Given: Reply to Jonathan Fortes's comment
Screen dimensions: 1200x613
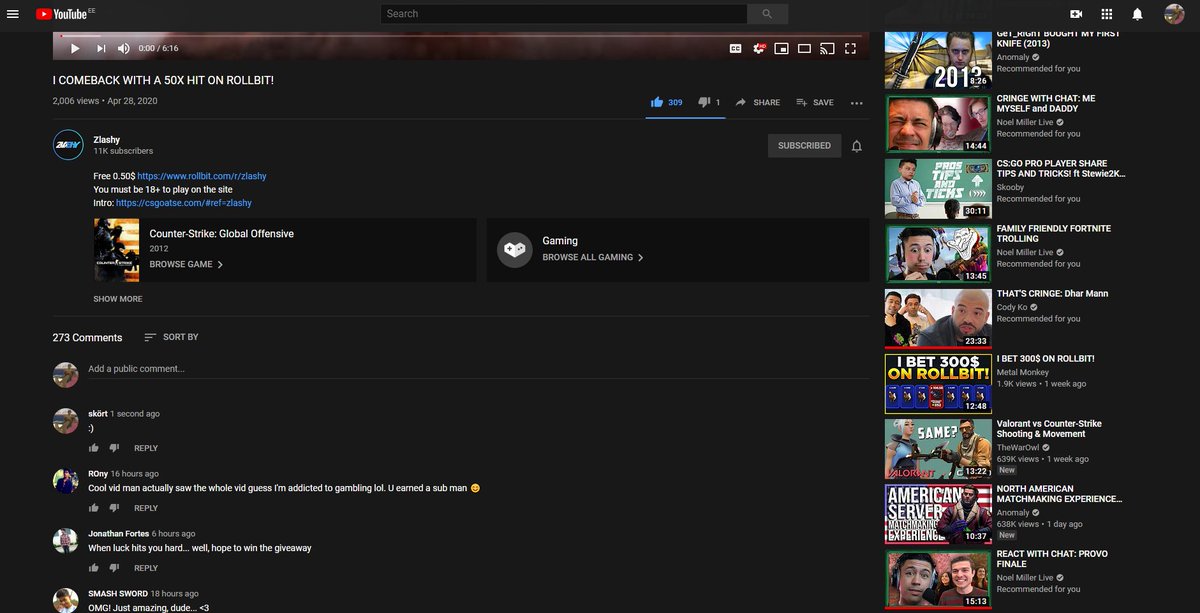Looking at the screenshot, I should click(x=146, y=568).
